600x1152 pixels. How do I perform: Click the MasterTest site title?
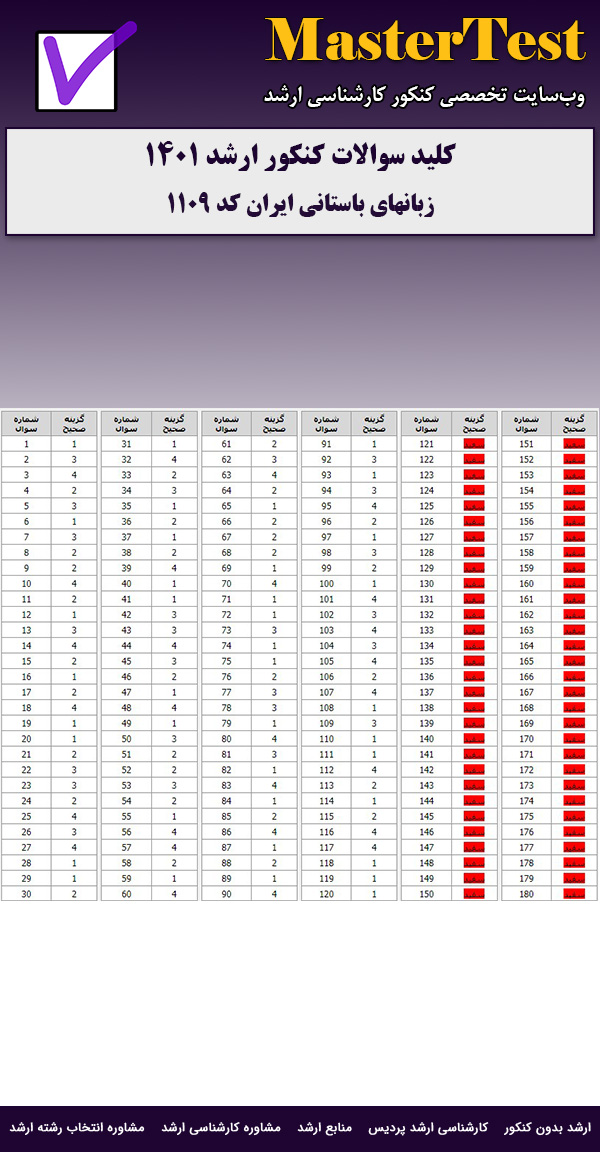click(x=425, y=42)
